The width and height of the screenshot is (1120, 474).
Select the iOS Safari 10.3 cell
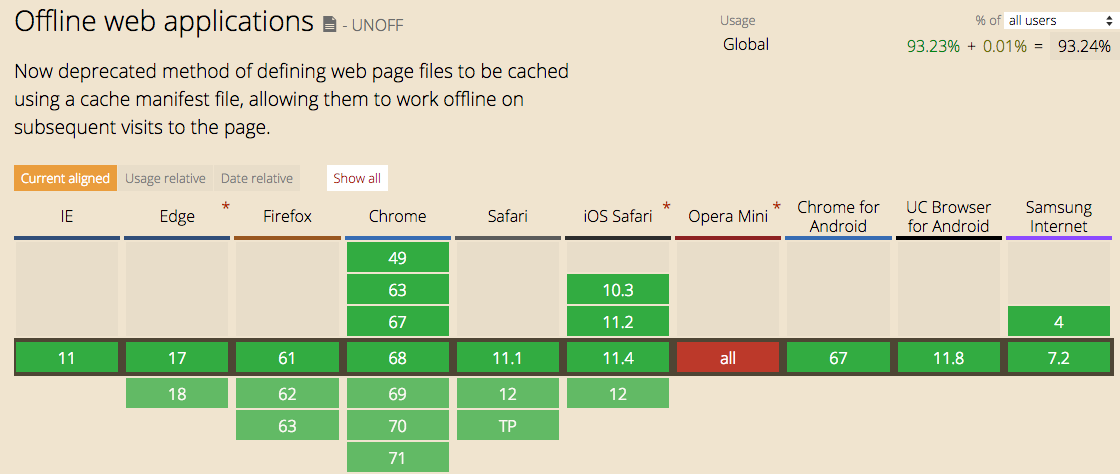pos(618,289)
